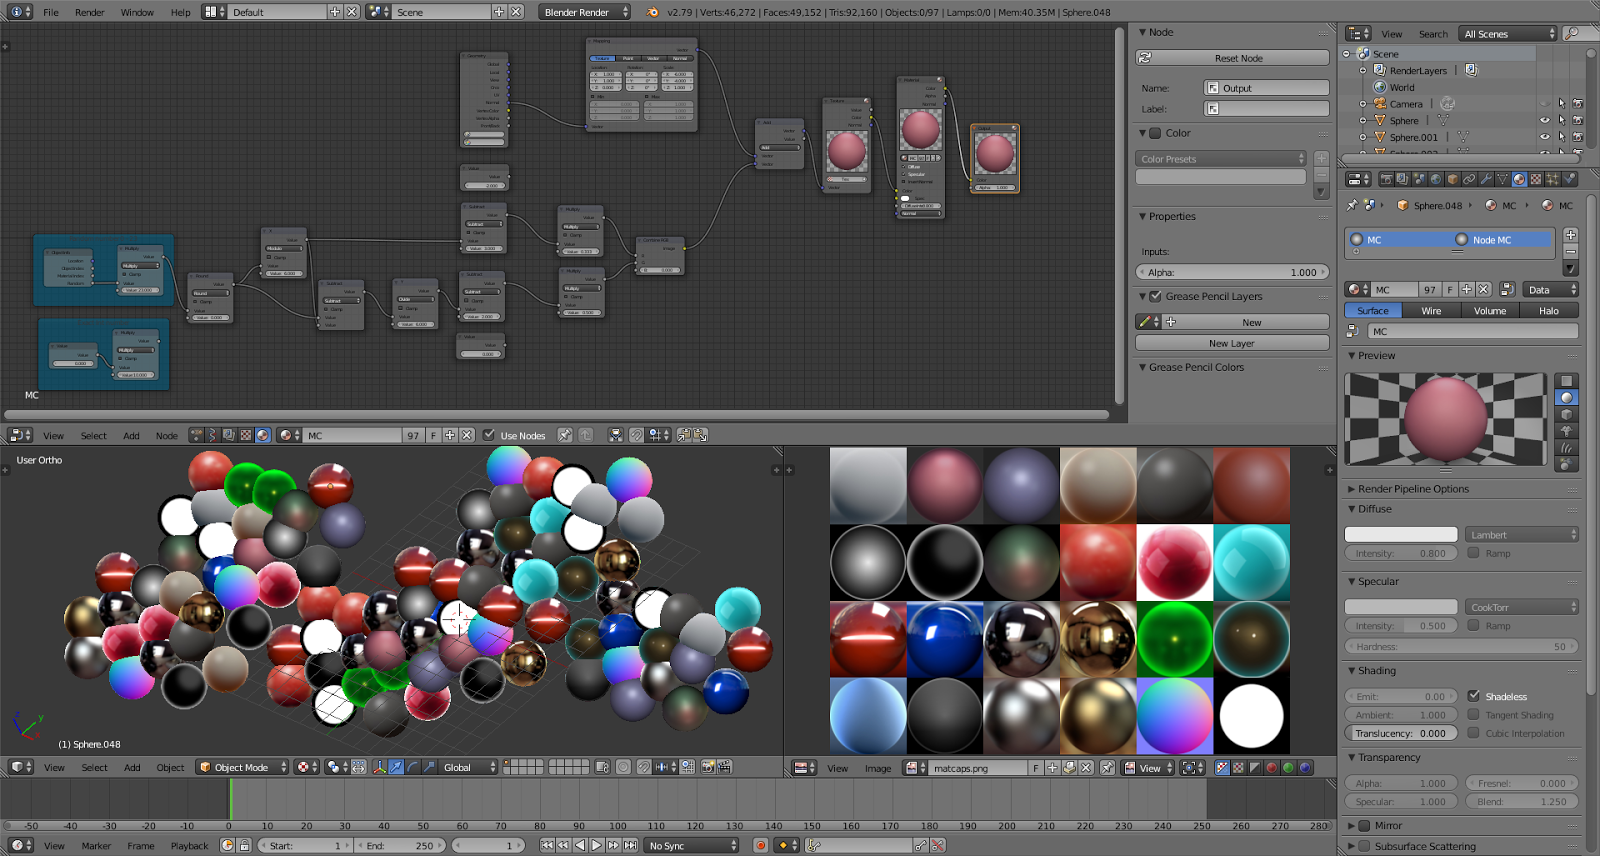Open the Lambert diffuse shader dropdown
This screenshot has height=856, width=1600.
pyautogui.click(x=1522, y=534)
